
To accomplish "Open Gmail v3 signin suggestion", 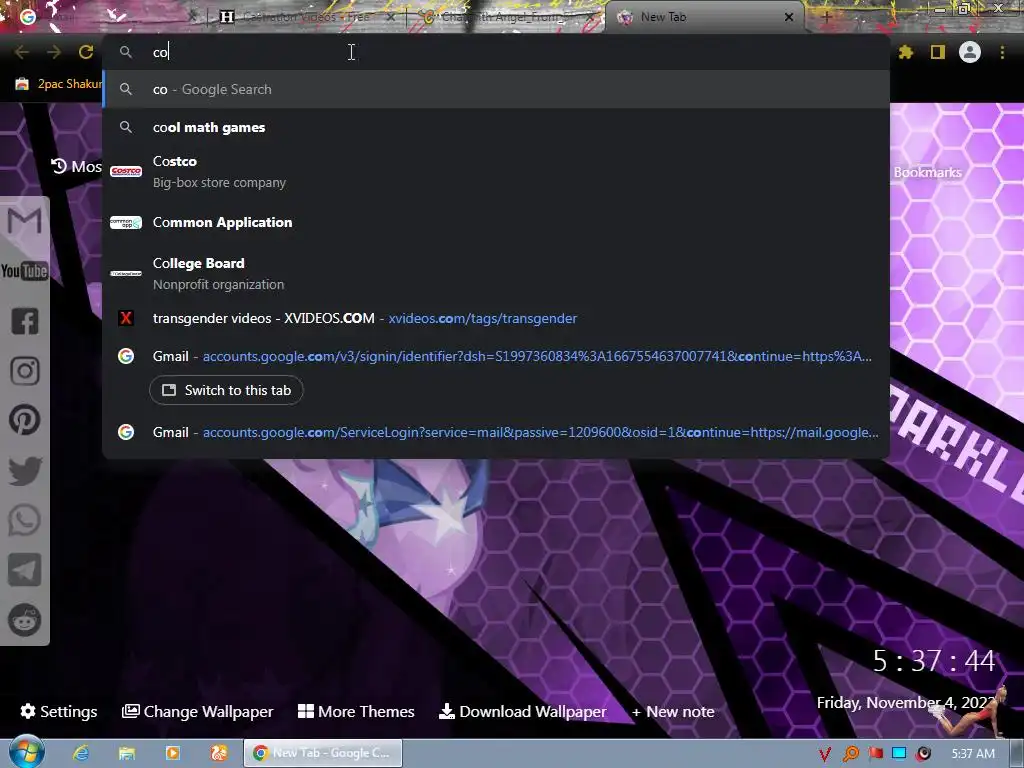I will tap(496, 356).
